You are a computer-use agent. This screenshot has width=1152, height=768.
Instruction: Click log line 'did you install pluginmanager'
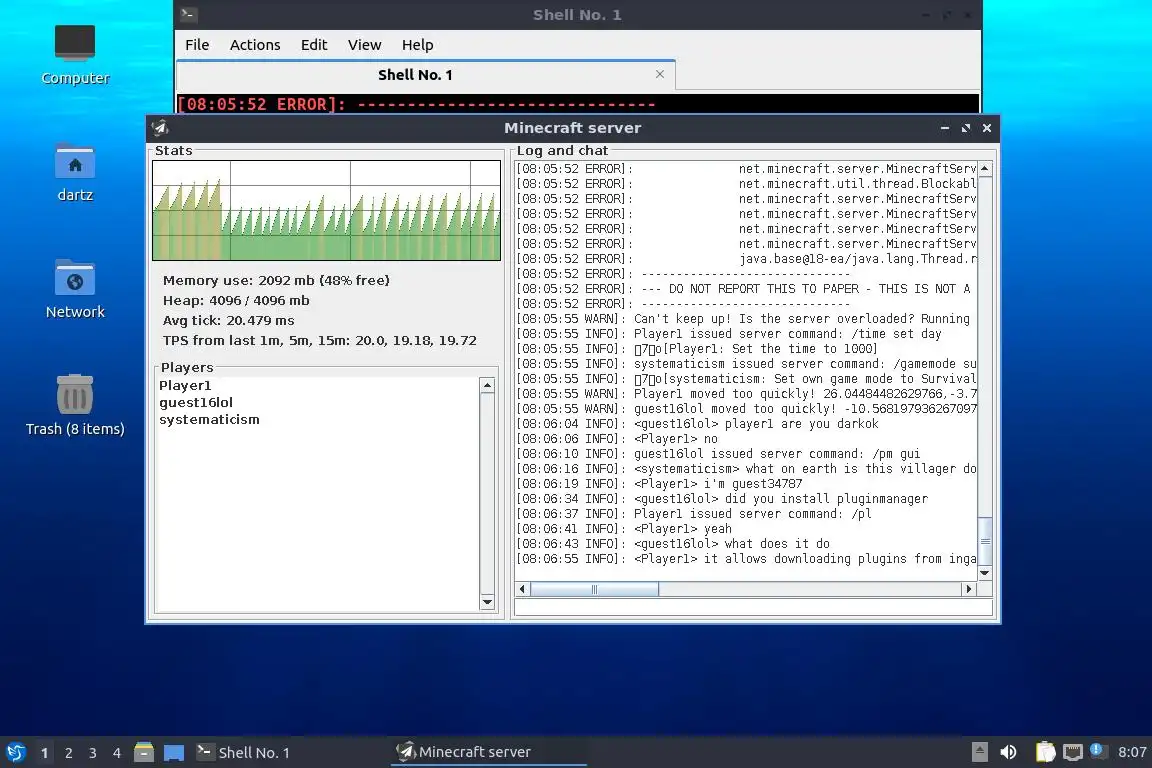coord(721,499)
